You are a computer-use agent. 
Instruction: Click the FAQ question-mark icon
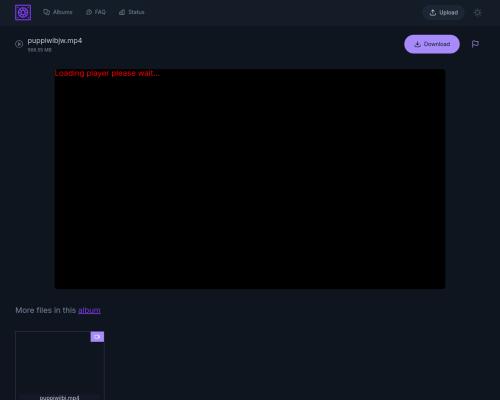(89, 12)
